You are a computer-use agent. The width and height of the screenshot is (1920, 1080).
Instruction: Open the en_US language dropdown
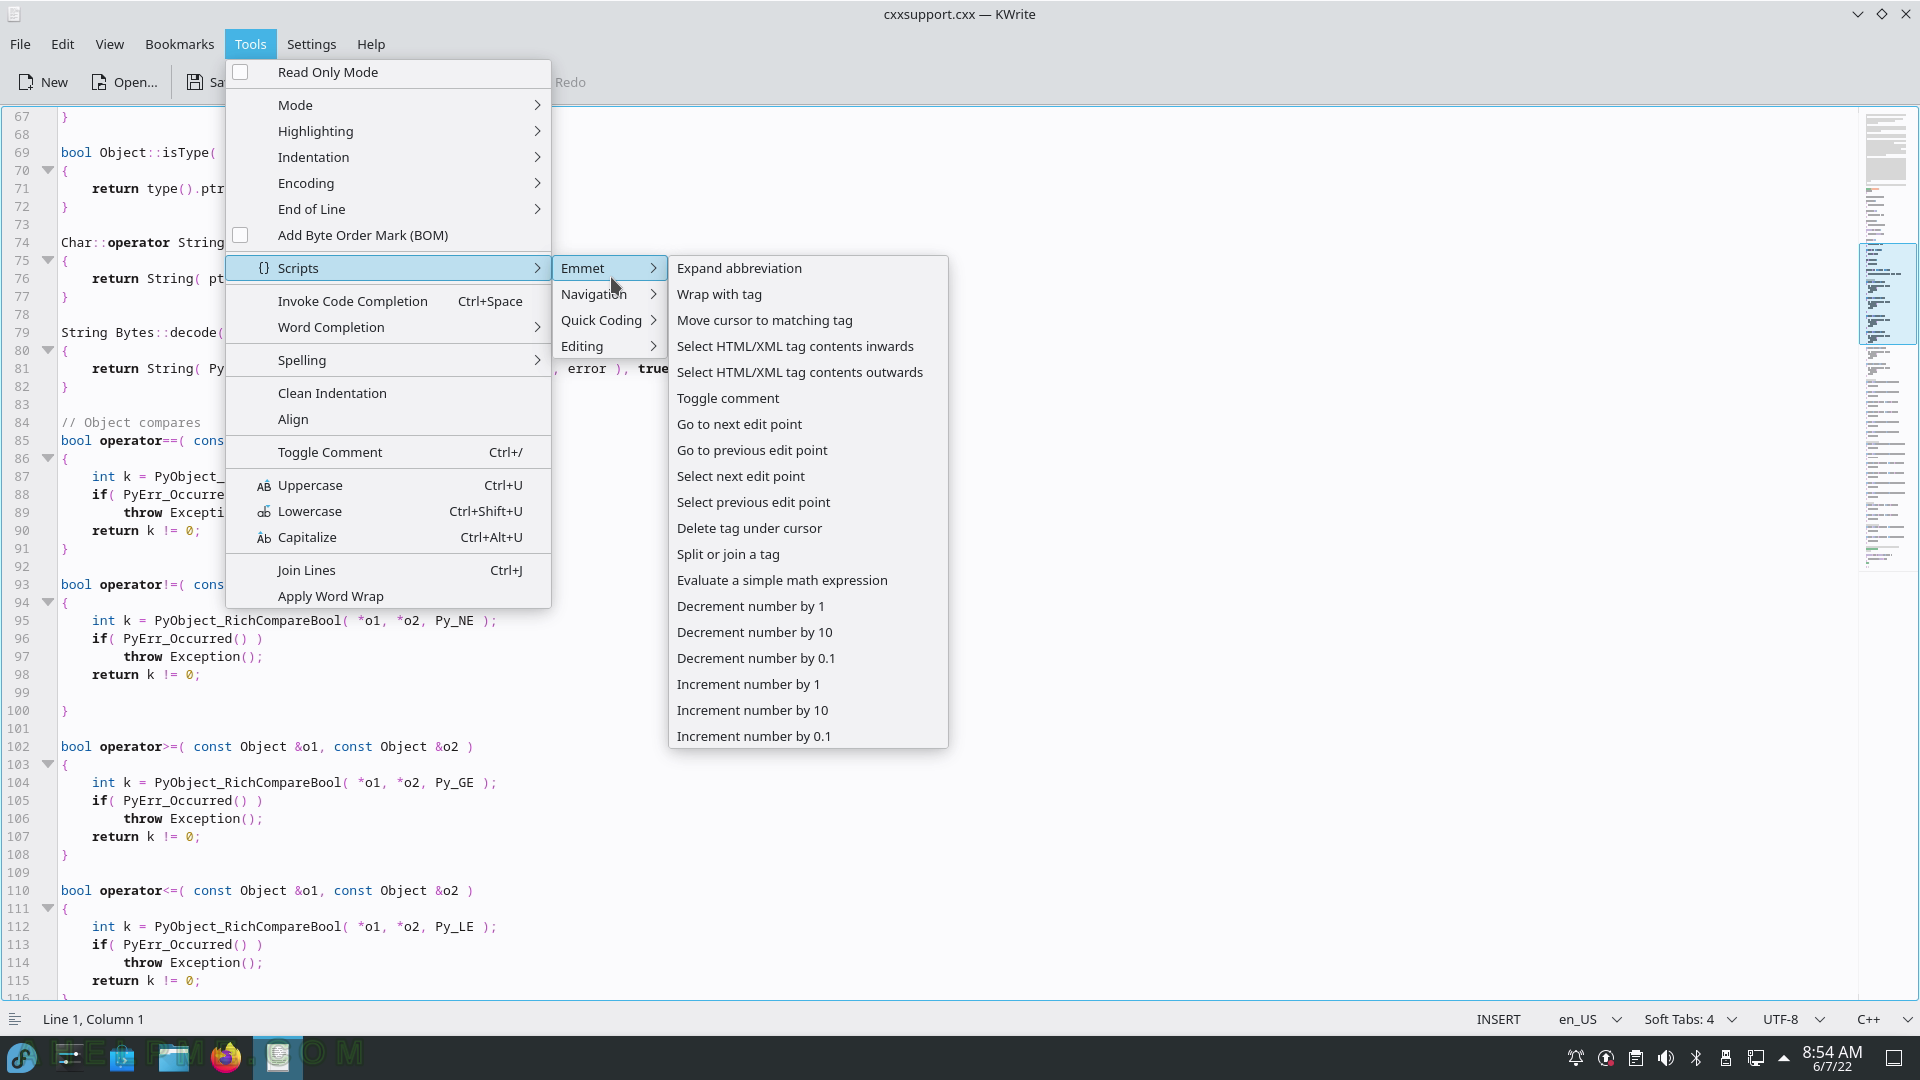(x=1589, y=1019)
